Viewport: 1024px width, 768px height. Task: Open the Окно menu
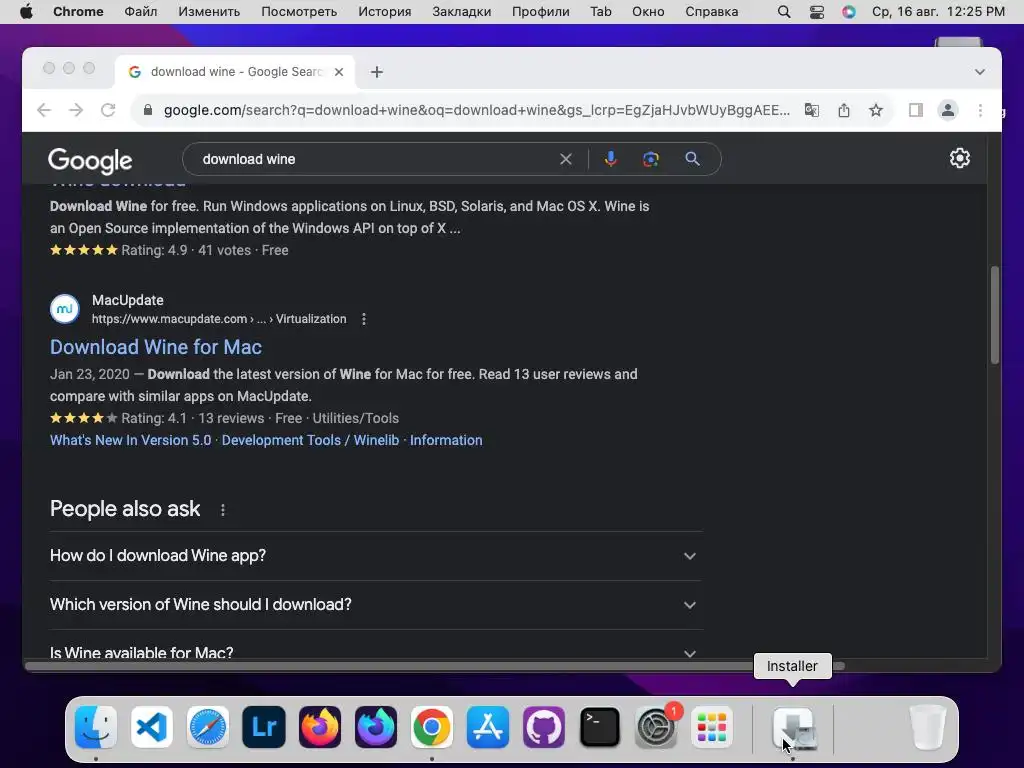coord(648,12)
